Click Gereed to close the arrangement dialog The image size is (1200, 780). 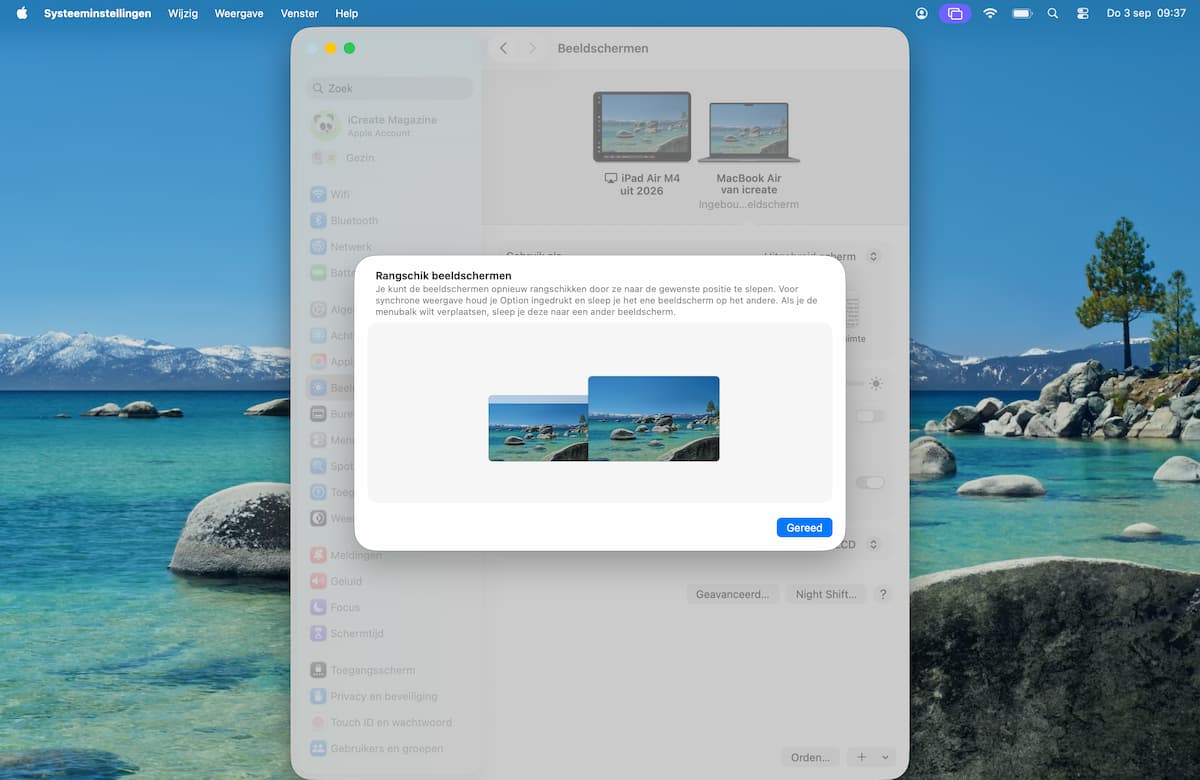[x=804, y=527]
